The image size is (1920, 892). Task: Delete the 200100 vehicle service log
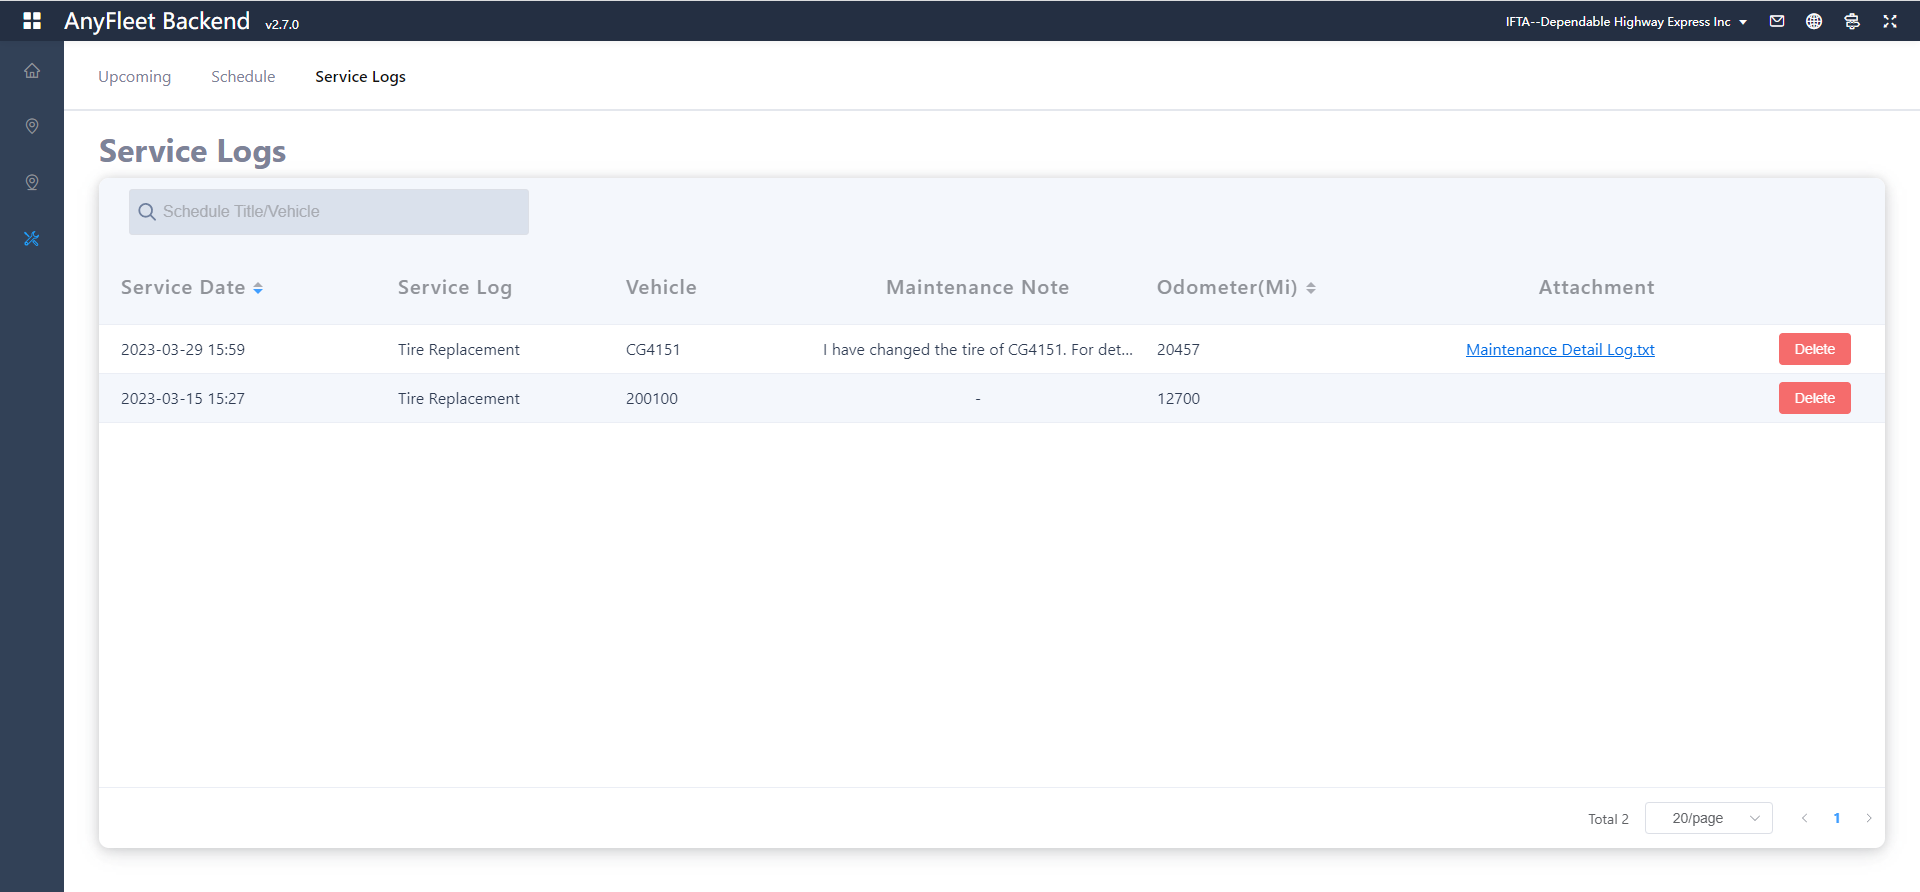click(x=1814, y=398)
